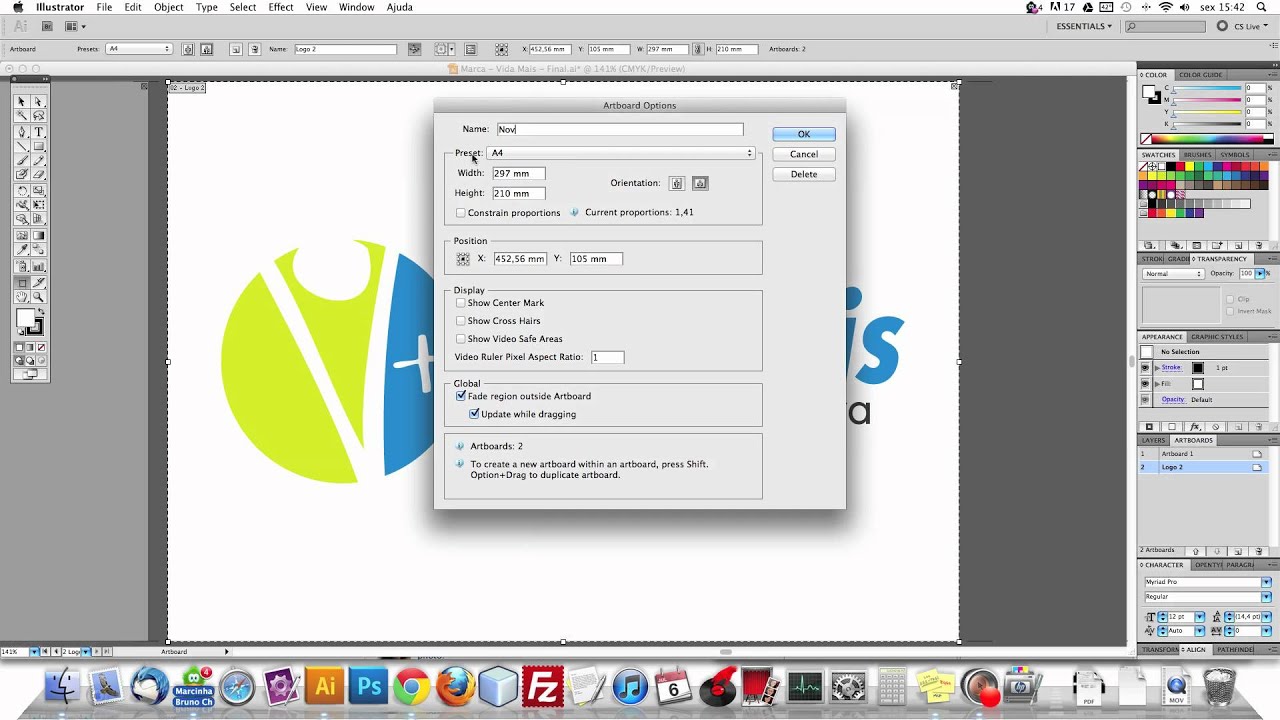This screenshot has height=720, width=1280.
Task: Enable Show Center Mark checkbox
Action: coord(461,303)
